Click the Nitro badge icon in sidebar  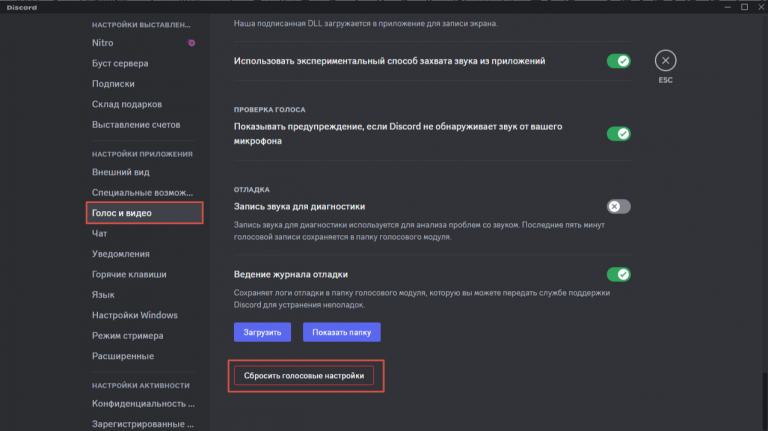point(191,43)
